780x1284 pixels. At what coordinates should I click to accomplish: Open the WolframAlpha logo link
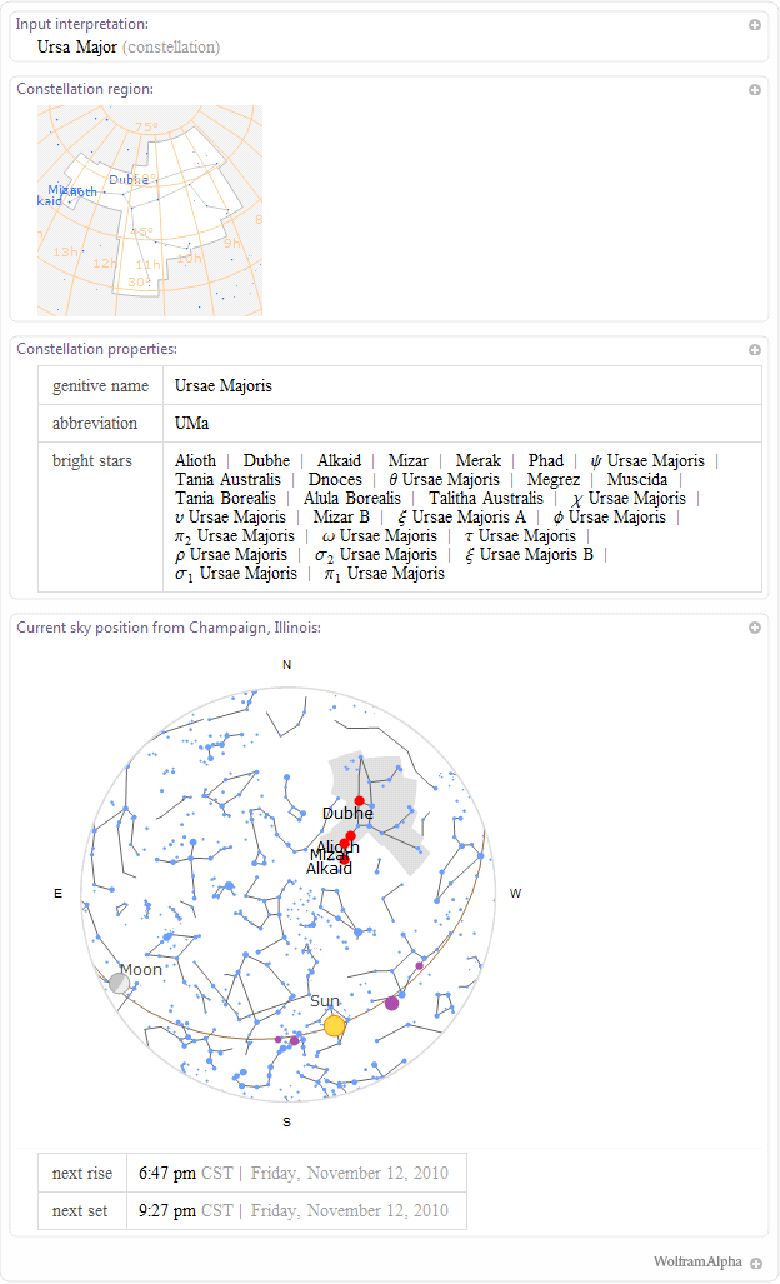(x=698, y=1262)
